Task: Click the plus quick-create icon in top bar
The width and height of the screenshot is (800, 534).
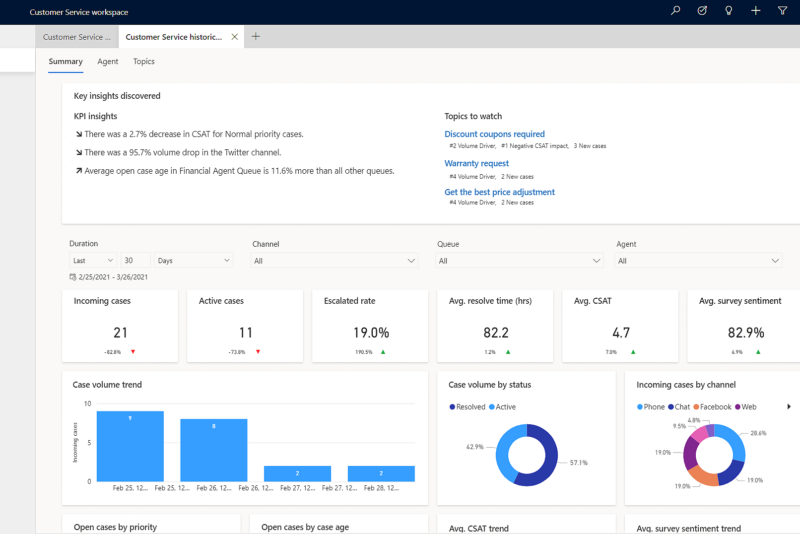Action: 756,10
